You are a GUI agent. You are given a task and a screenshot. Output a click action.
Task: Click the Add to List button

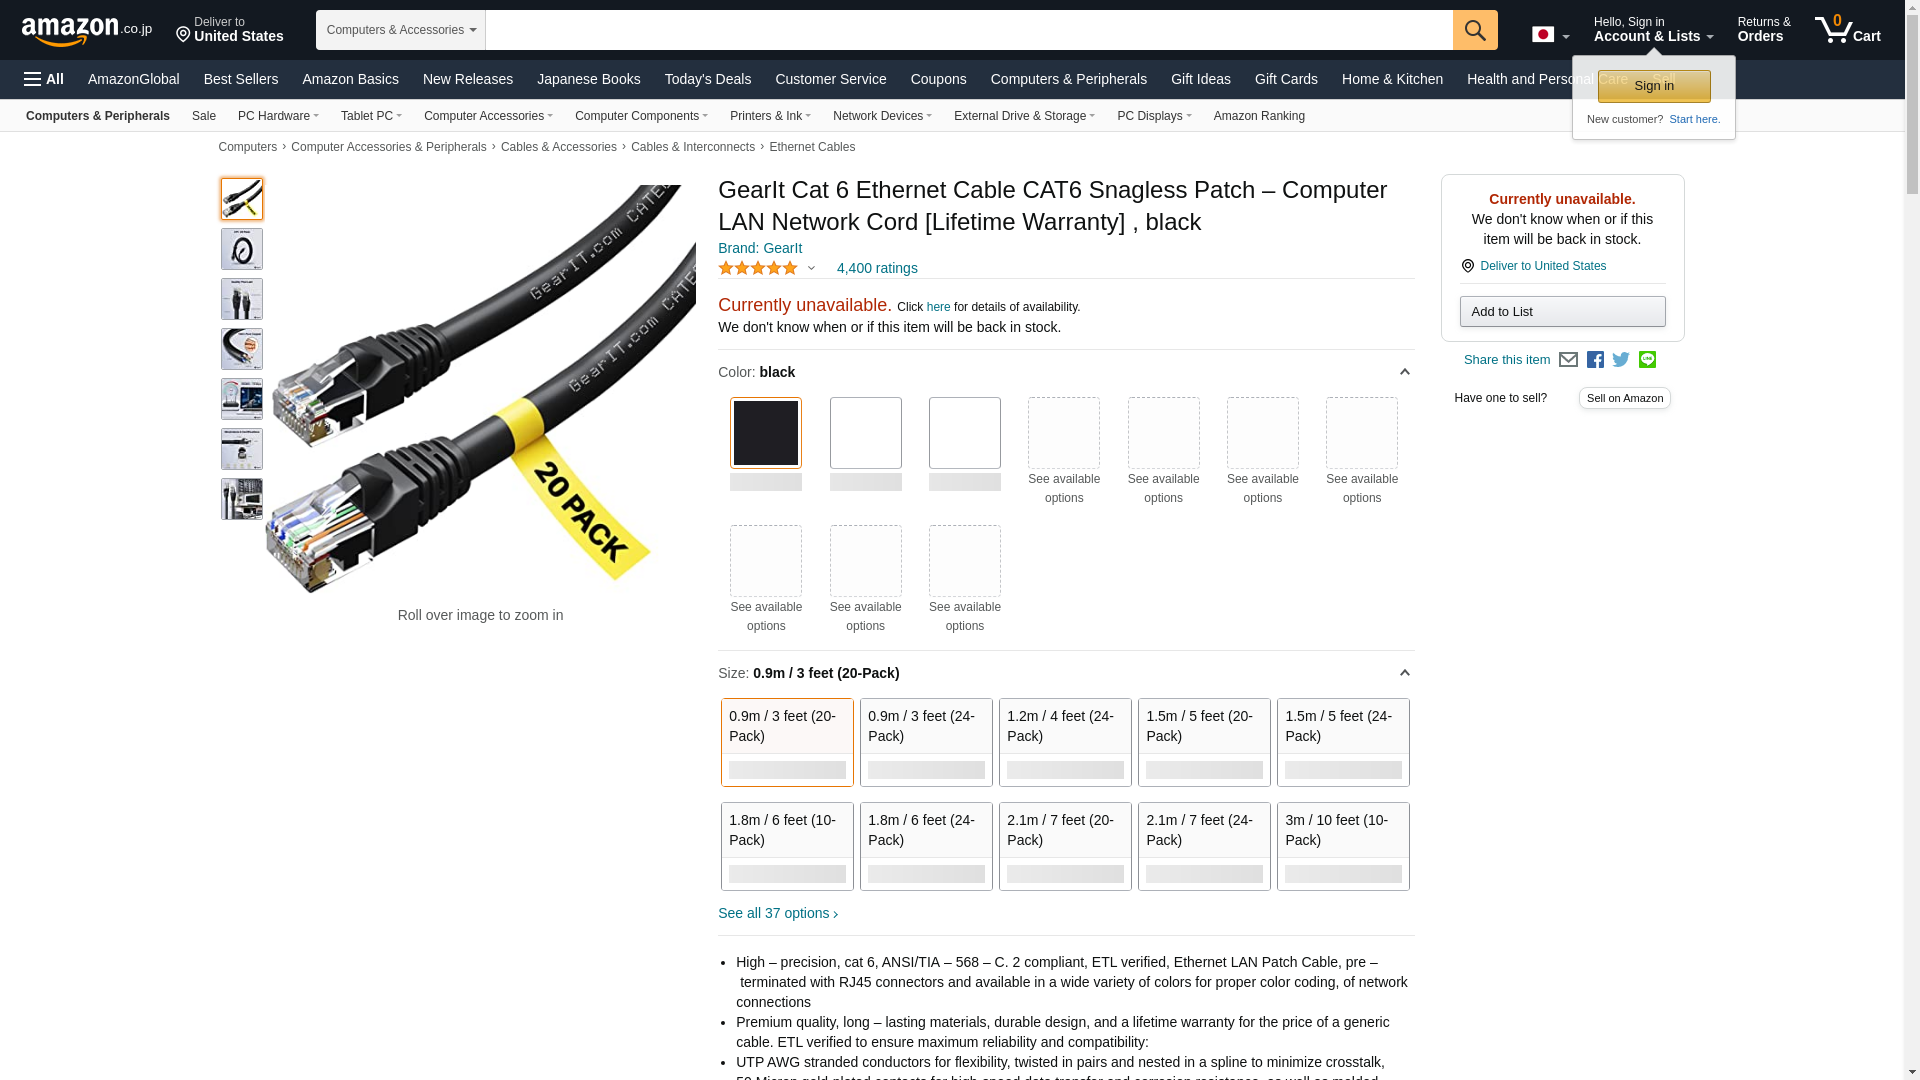[1562, 312]
